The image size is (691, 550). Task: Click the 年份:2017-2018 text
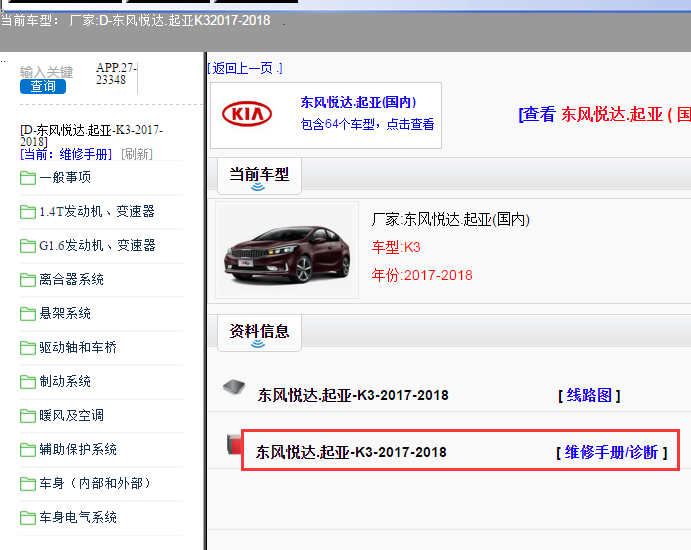click(x=422, y=275)
